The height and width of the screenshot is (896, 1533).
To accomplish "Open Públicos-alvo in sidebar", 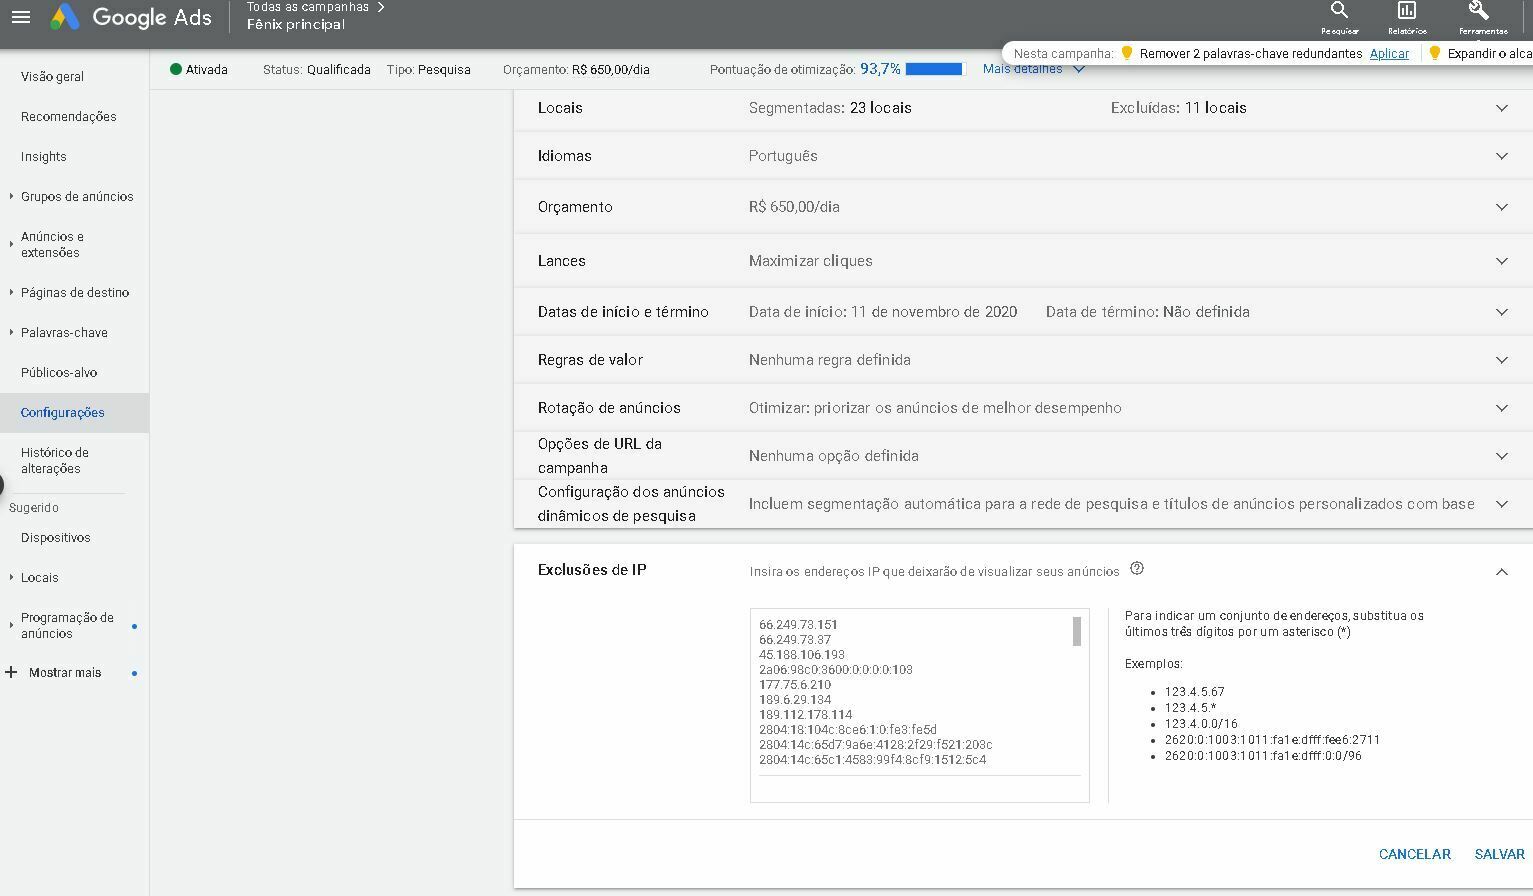I will coord(59,372).
